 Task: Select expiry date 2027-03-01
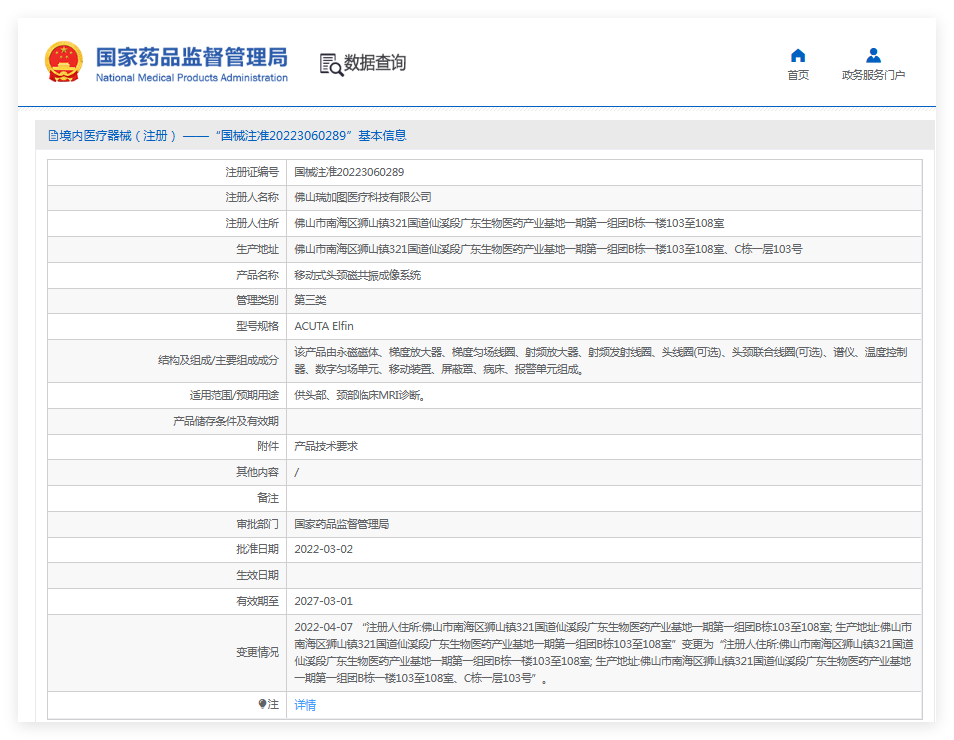[324, 601]
